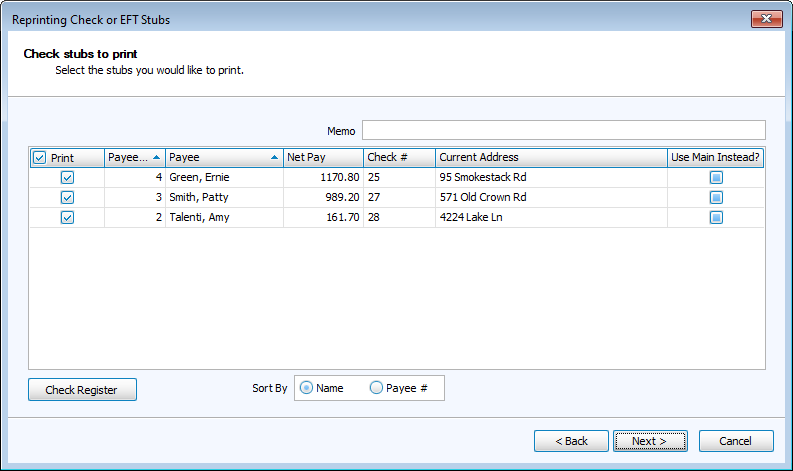793x471 pixels.
Task: Select the Payee # sort radio button
Action: (x=376, y=388)
